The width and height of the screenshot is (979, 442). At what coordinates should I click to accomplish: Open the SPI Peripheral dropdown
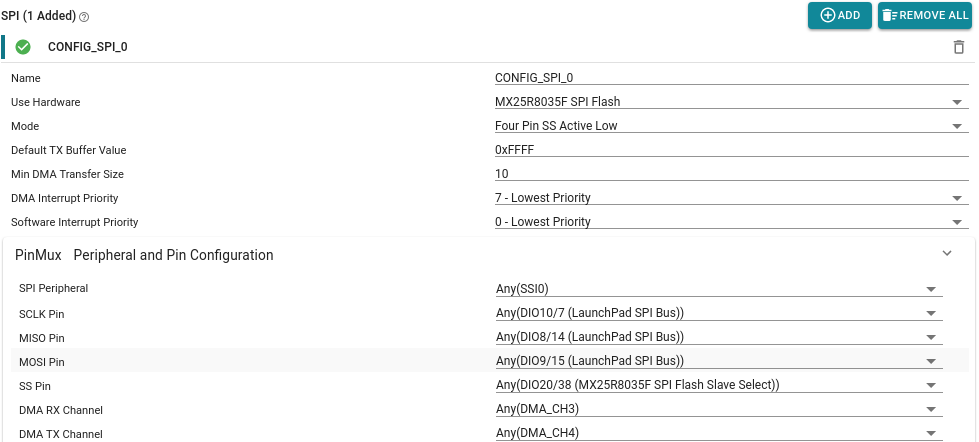pos(718,289)
